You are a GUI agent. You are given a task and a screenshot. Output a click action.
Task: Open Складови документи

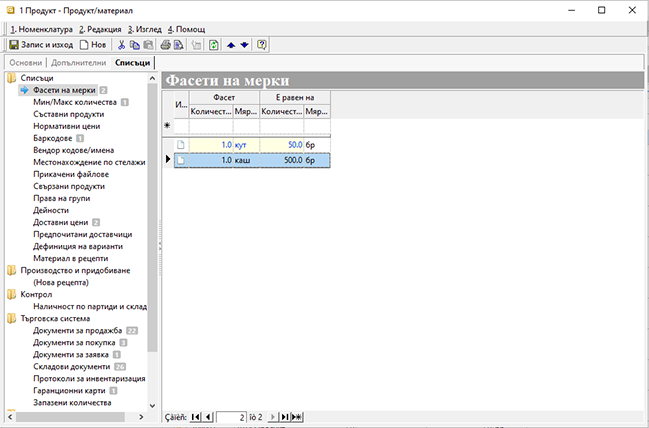[72, 366]
